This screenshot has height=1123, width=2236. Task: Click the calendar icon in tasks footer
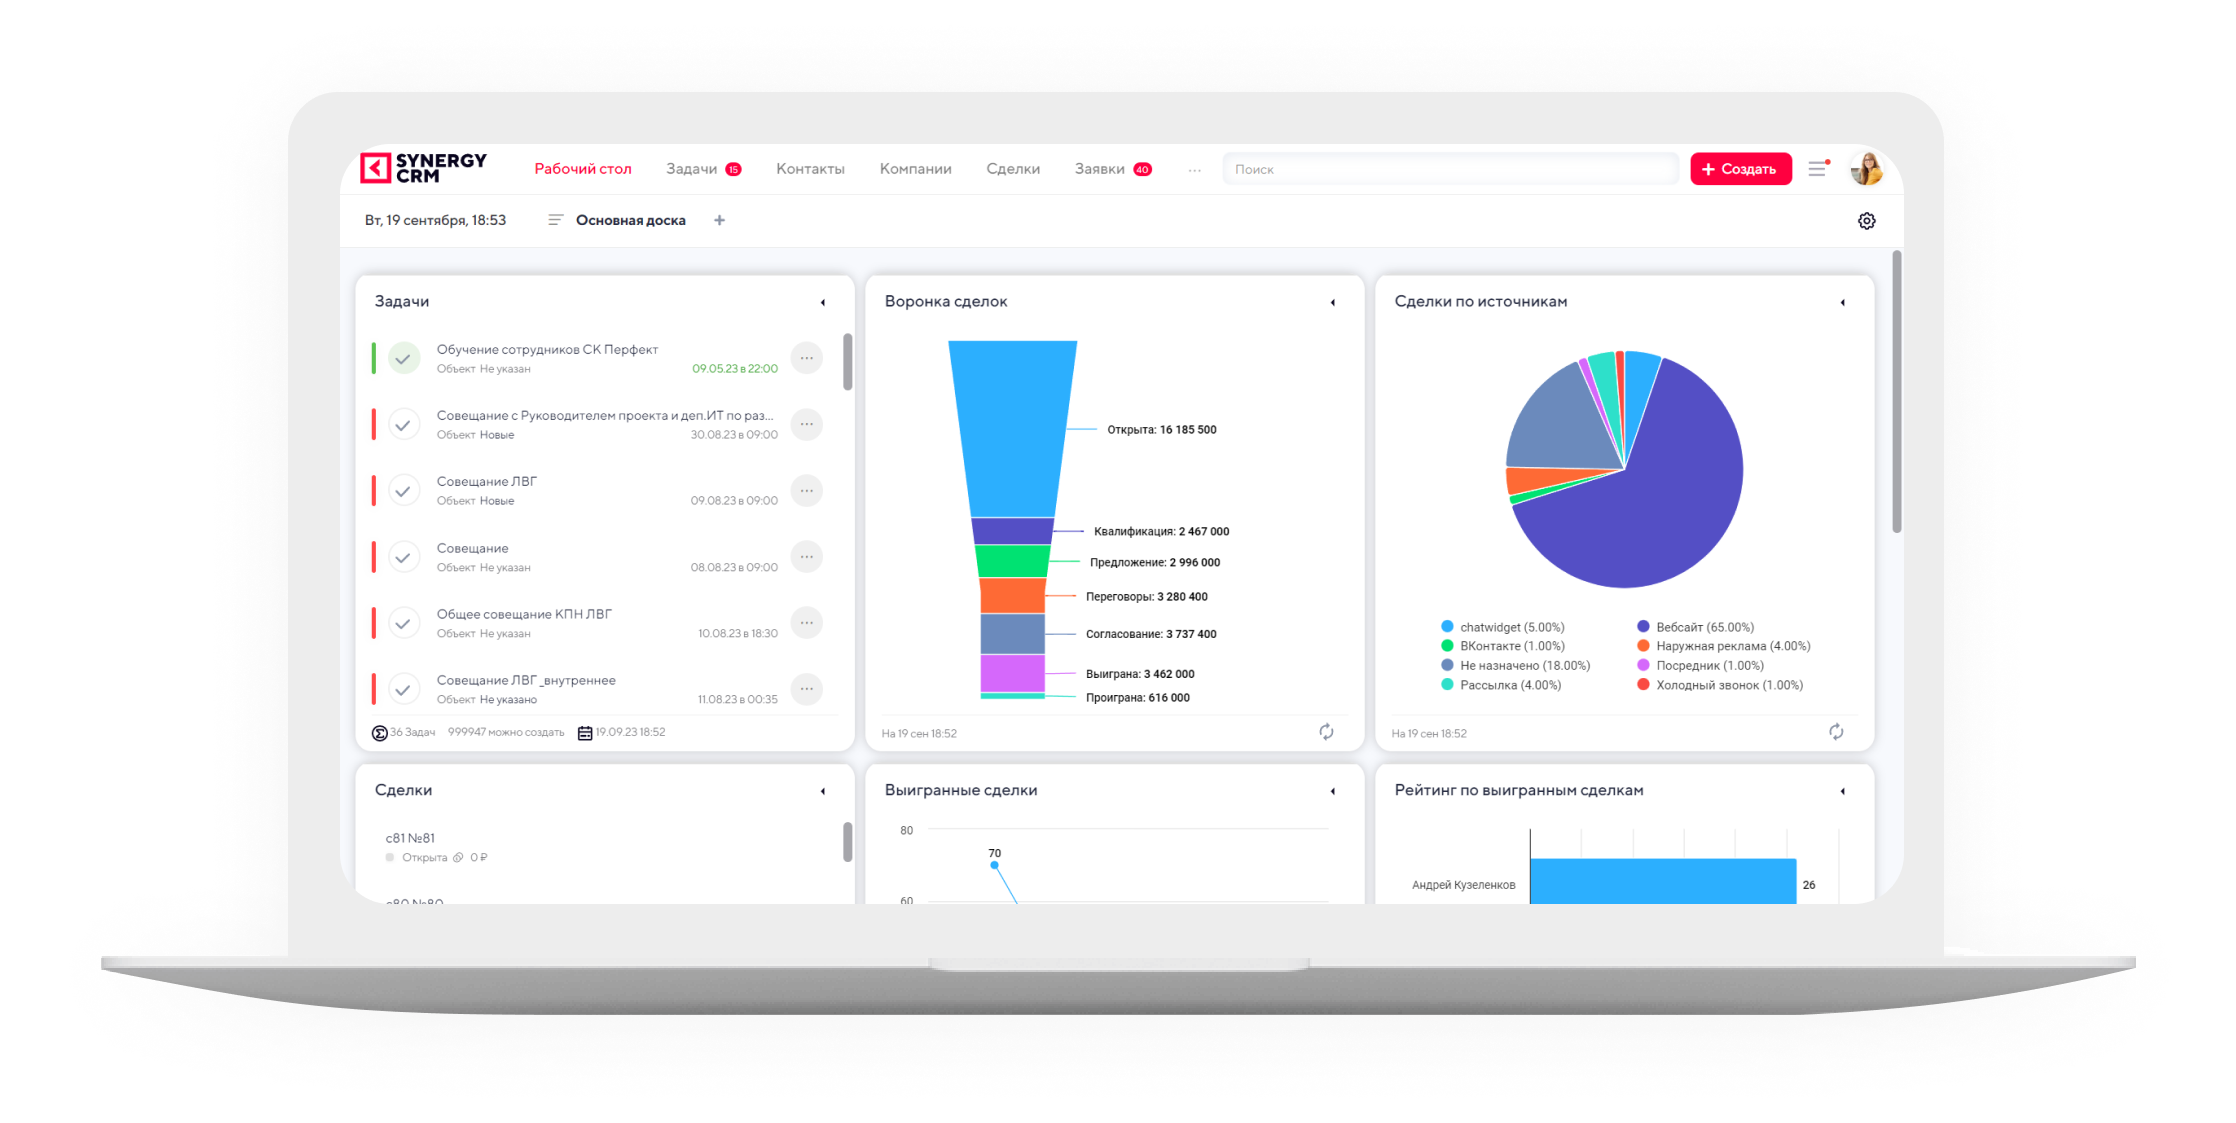point(585,733)
